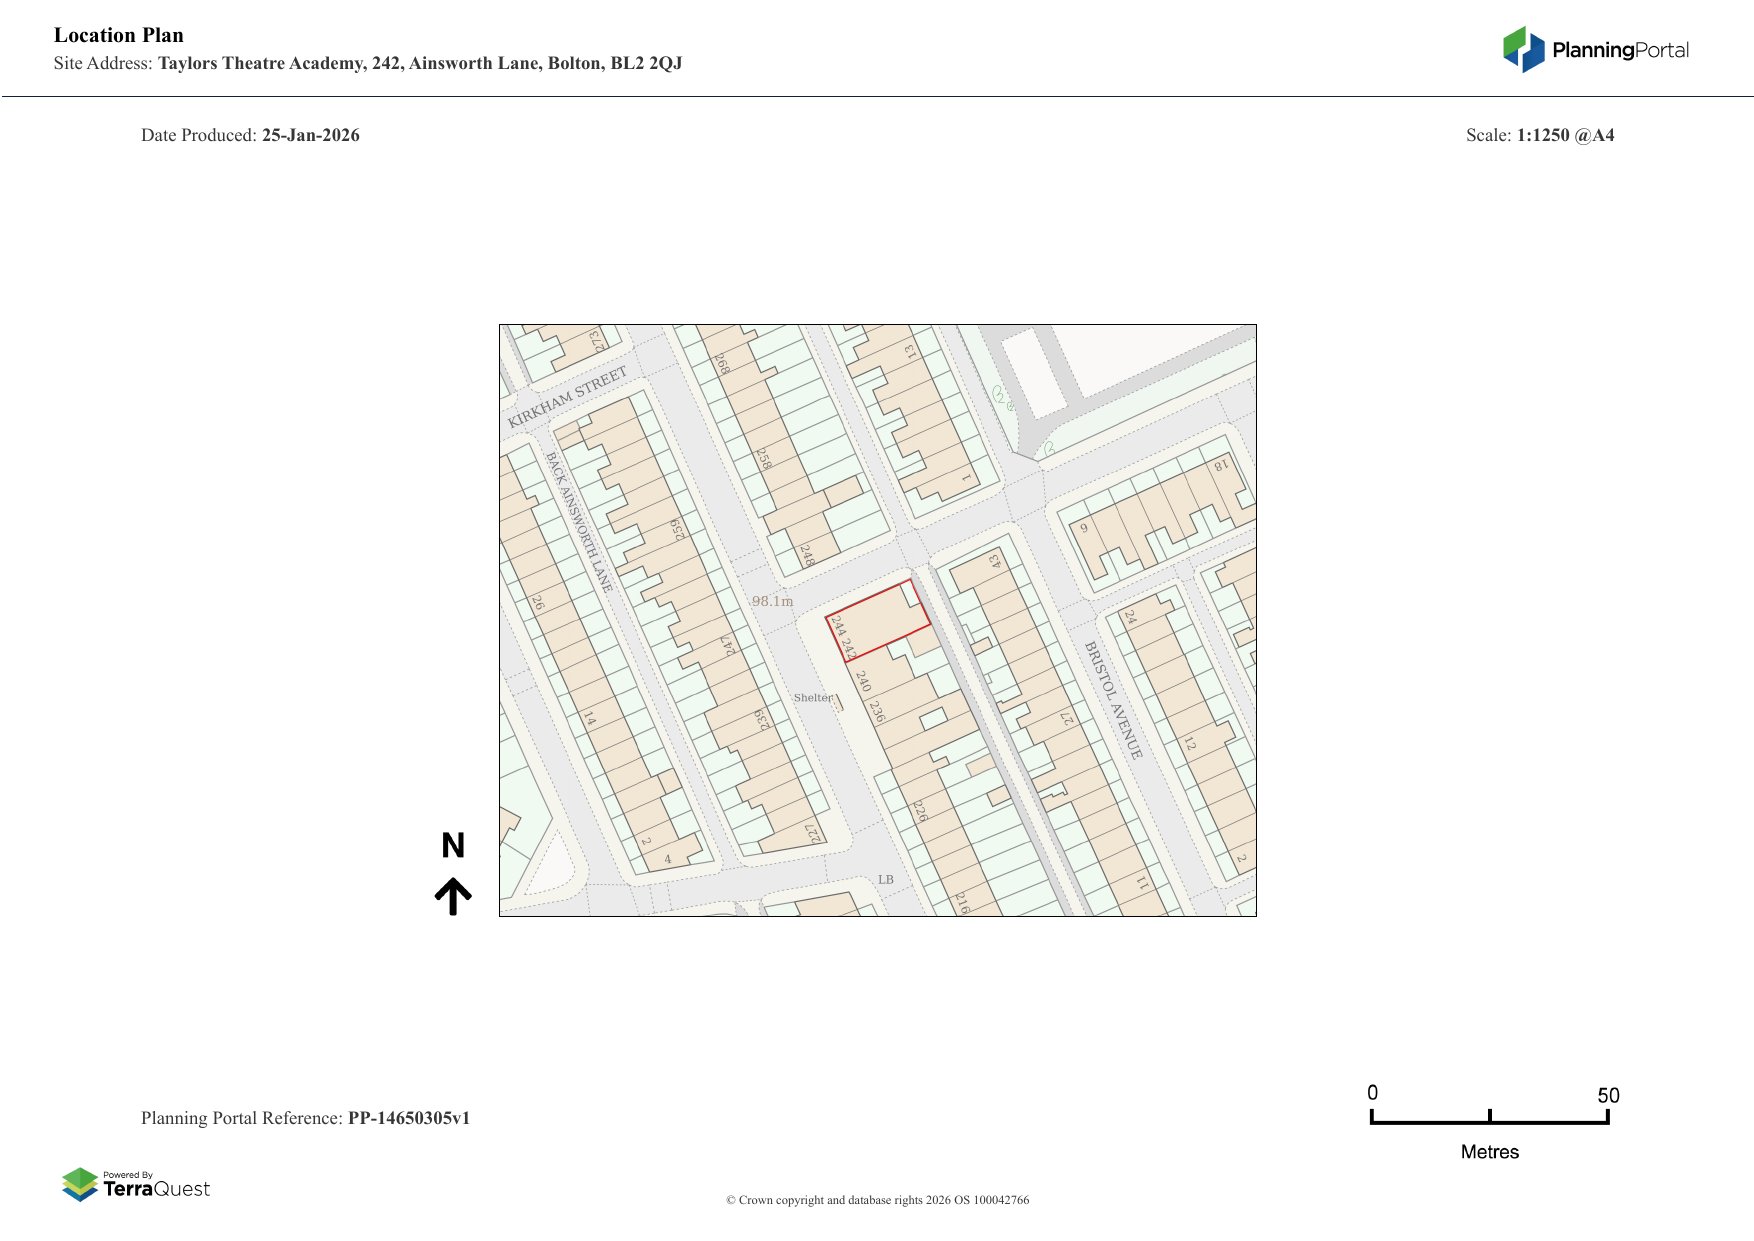Click the PlanningPortal wordmark text
The width and height of the screenshot is (1754, 1241).
click(1620, 50)
